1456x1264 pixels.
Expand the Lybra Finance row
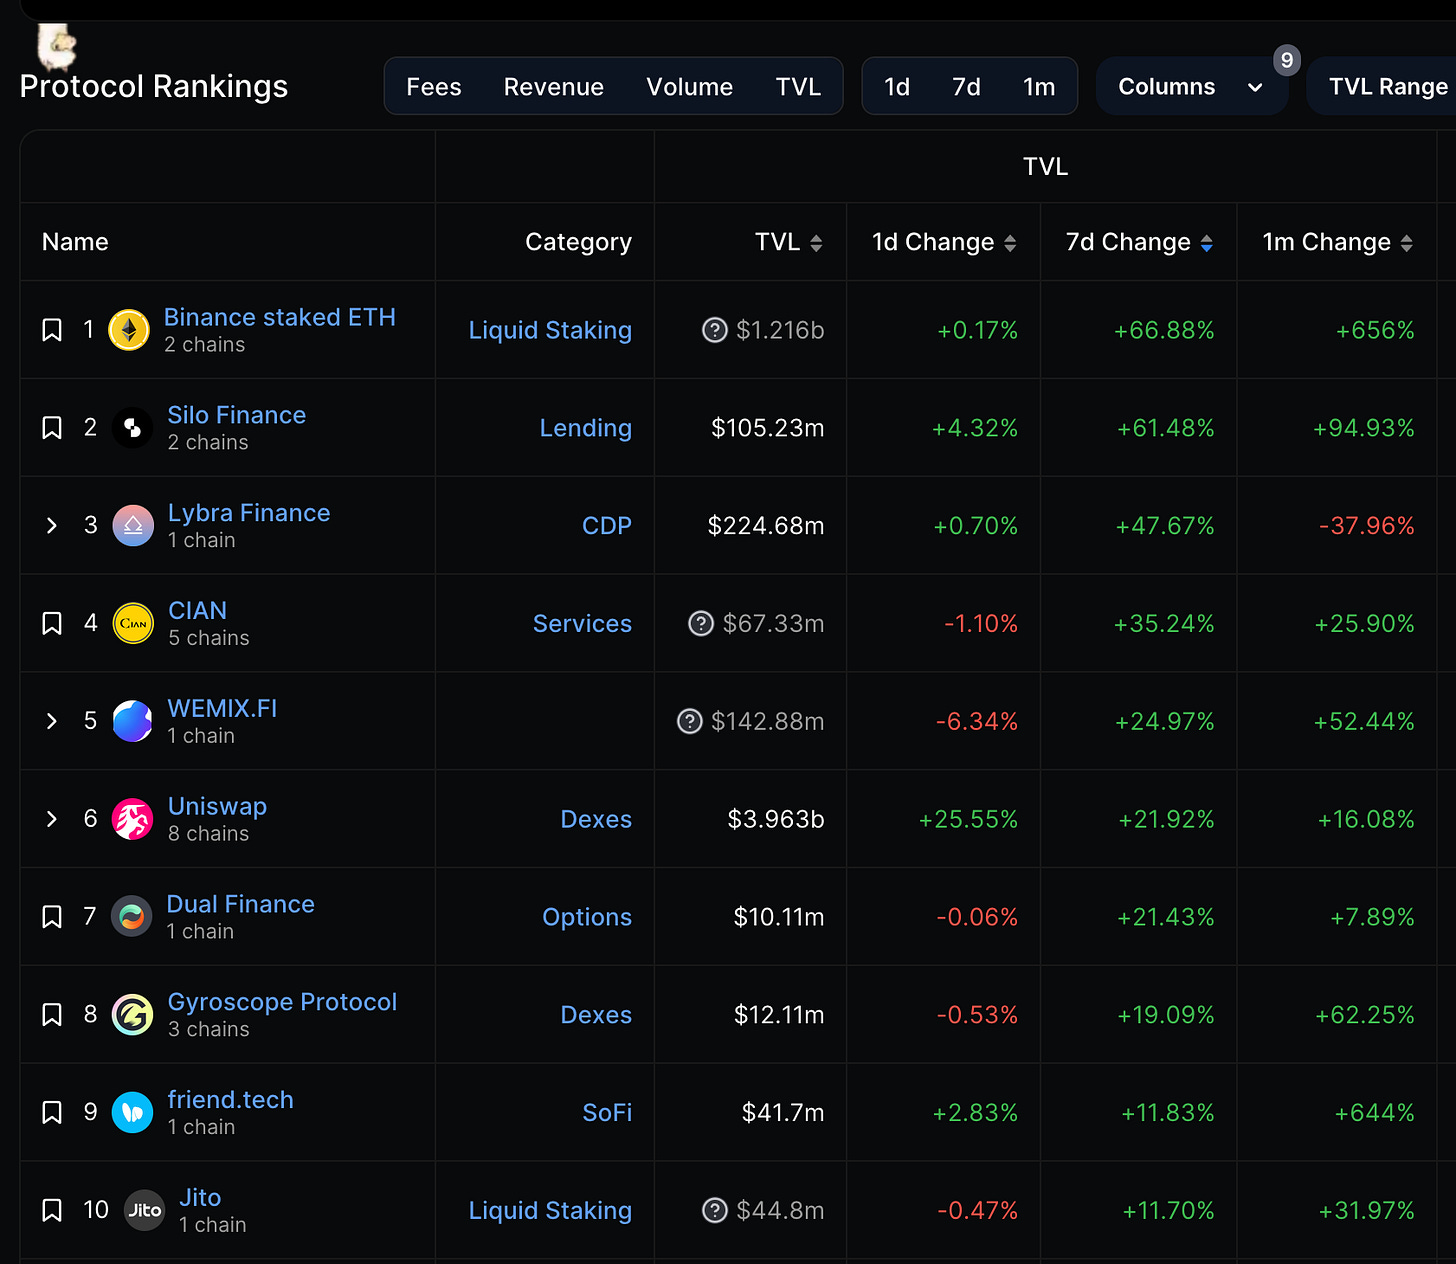(x=52, y=526)
